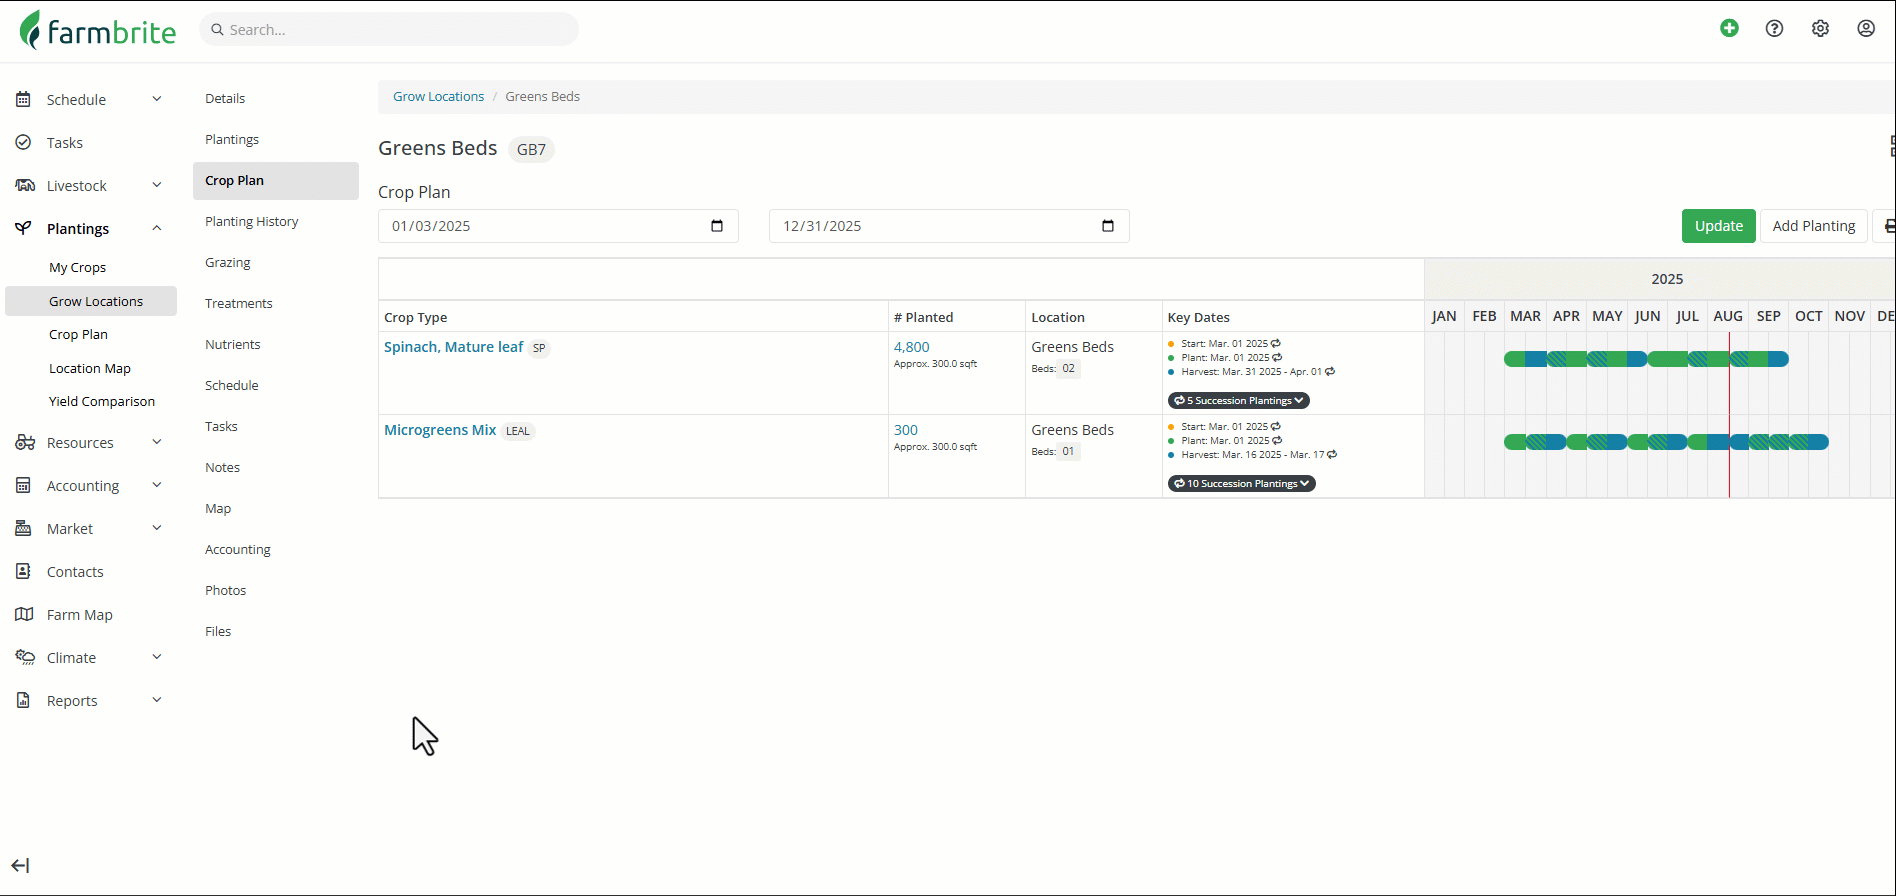Click the Resources tractor icon
This screenshot has width=1896, height=896.
pos(25,442)
